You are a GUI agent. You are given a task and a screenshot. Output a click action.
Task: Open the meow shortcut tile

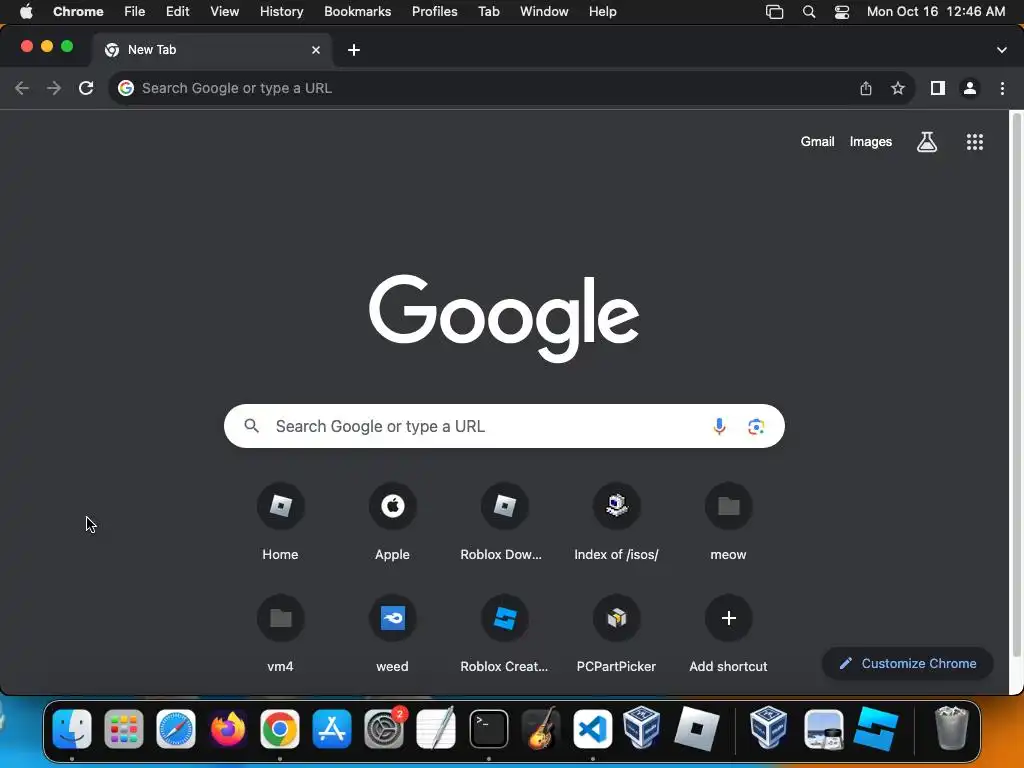(x=728, y=522)
